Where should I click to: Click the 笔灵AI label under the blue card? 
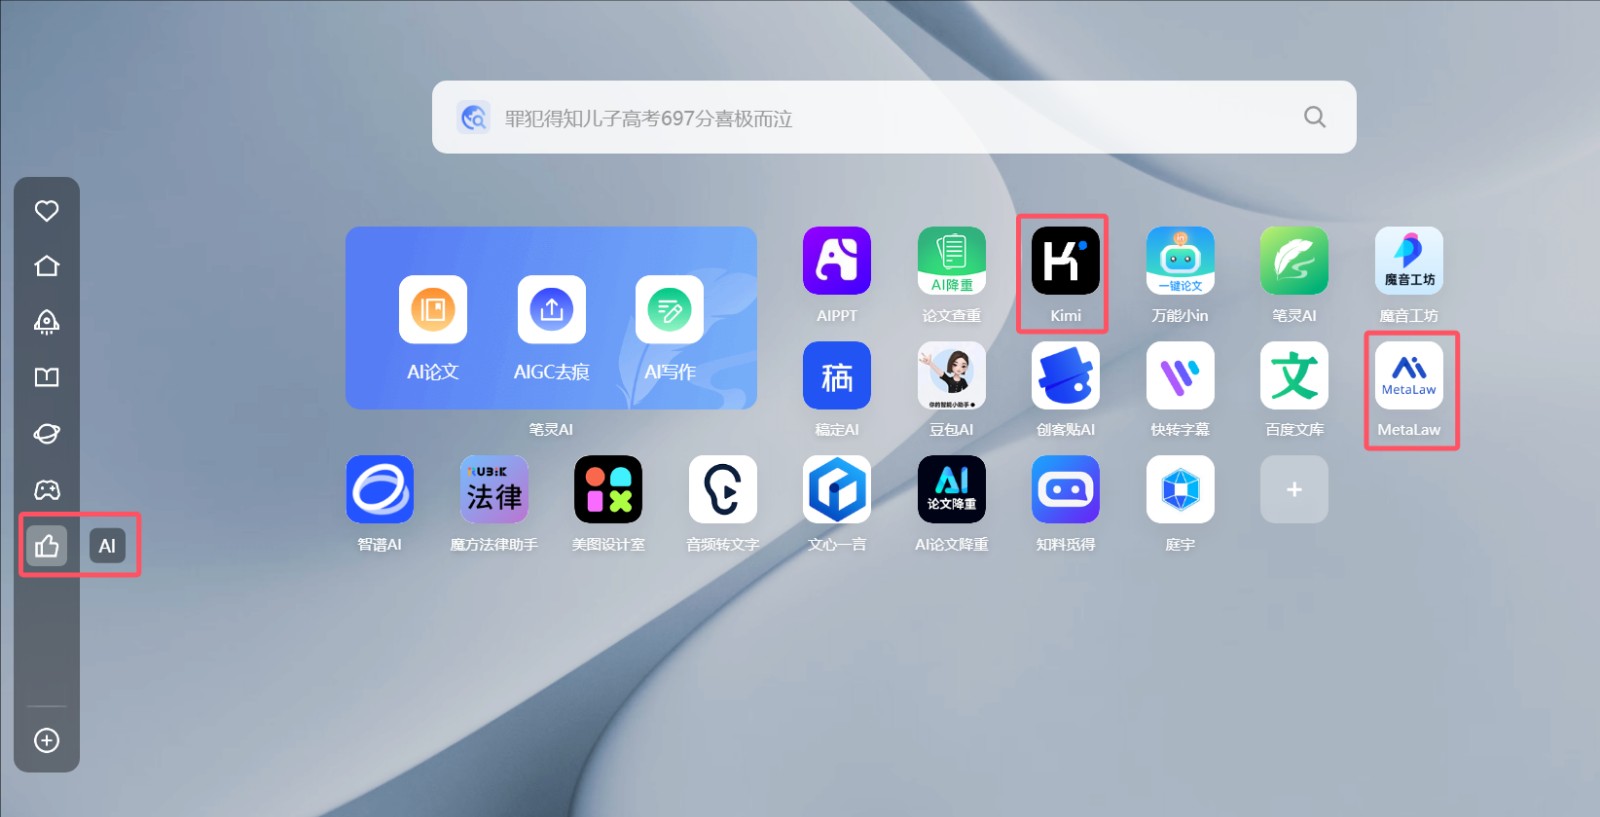(551, 429)
